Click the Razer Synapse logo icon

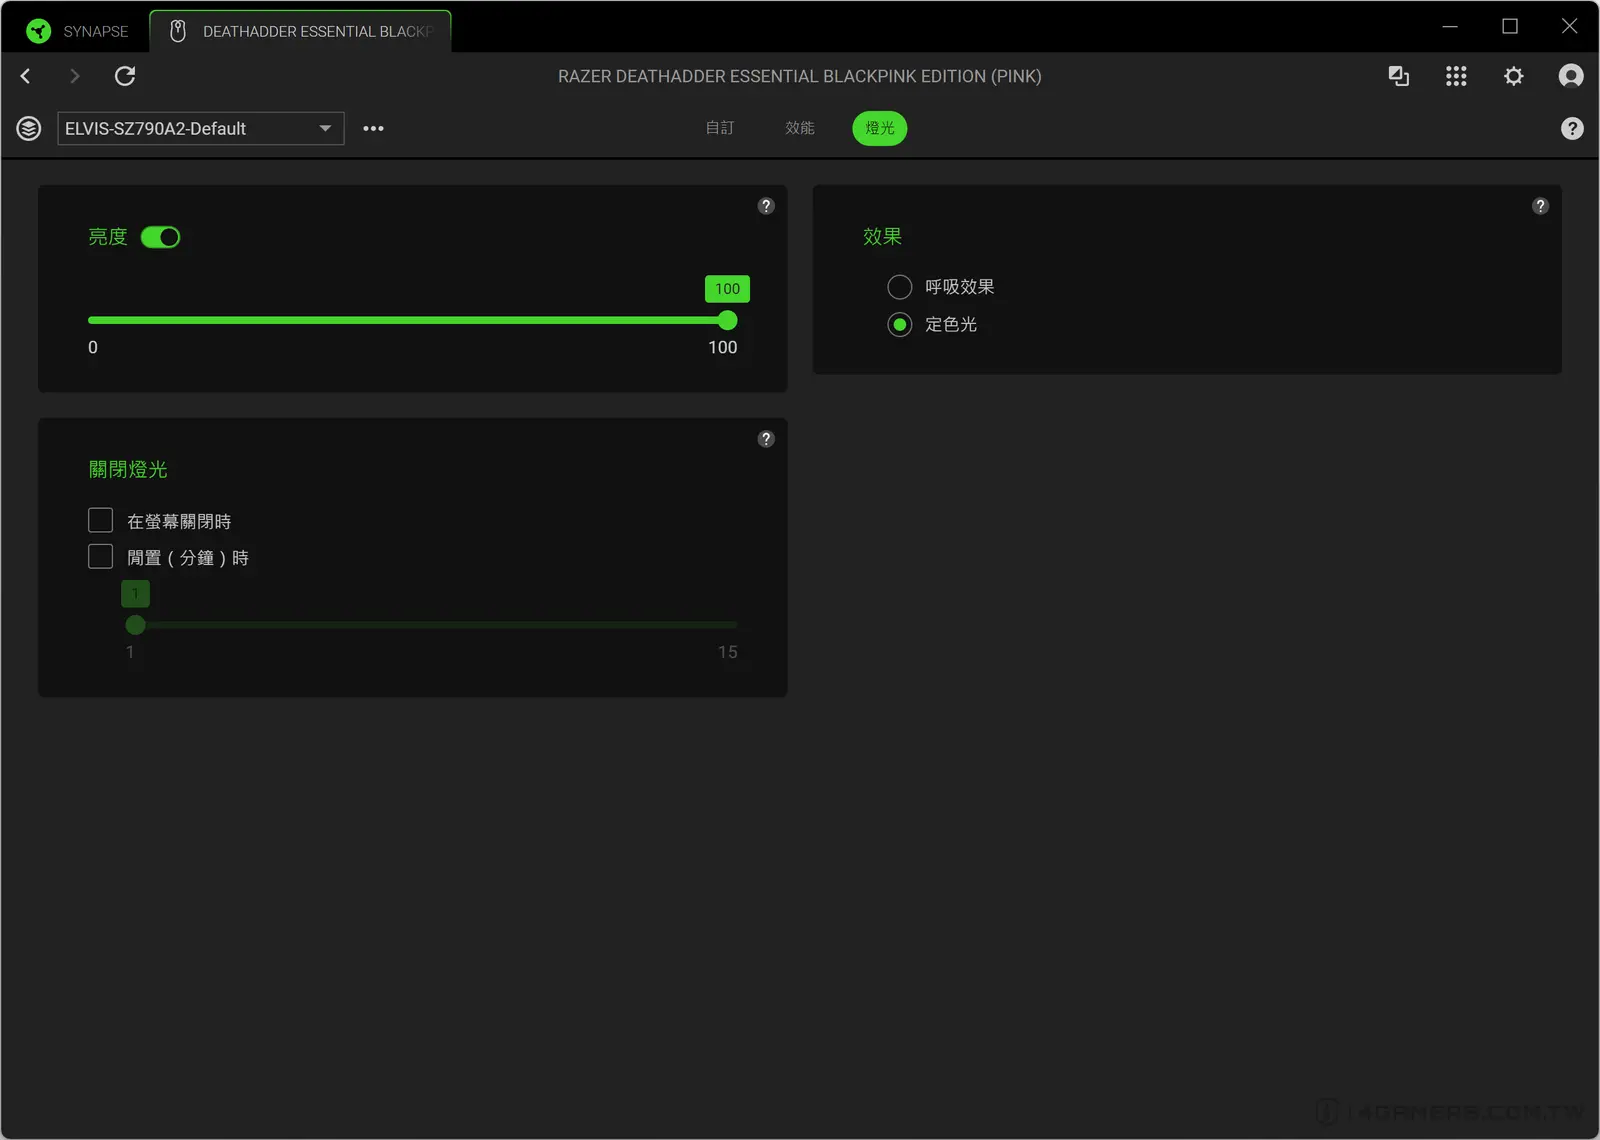(x=39, y=31)
